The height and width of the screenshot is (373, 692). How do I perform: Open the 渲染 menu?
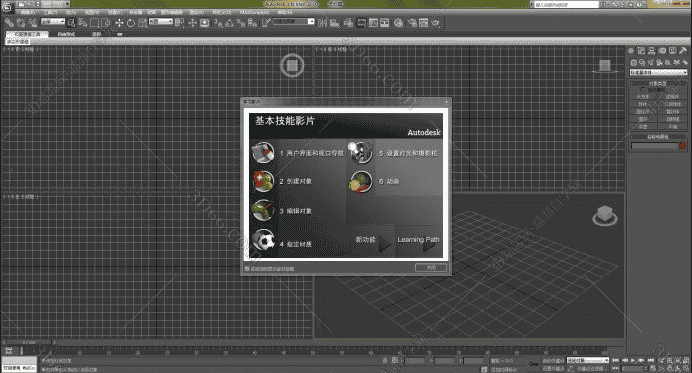196,12
